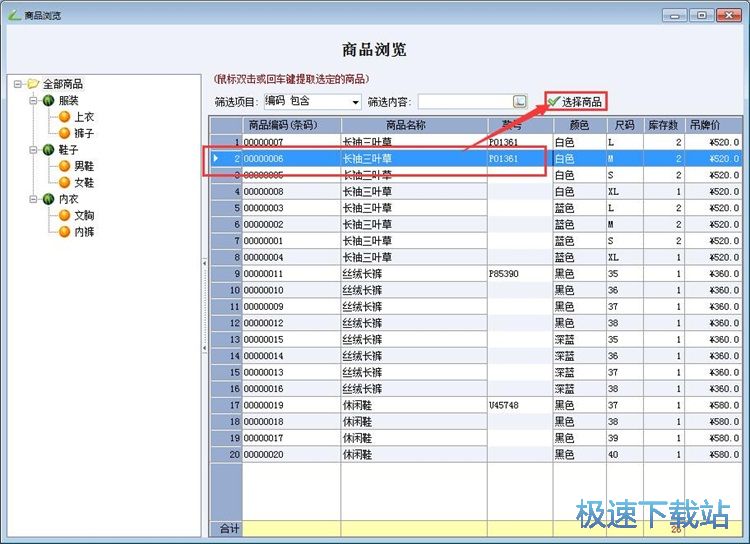Click style number P85390 cell
Screen dimensions: 750x544
coord(520,274)
